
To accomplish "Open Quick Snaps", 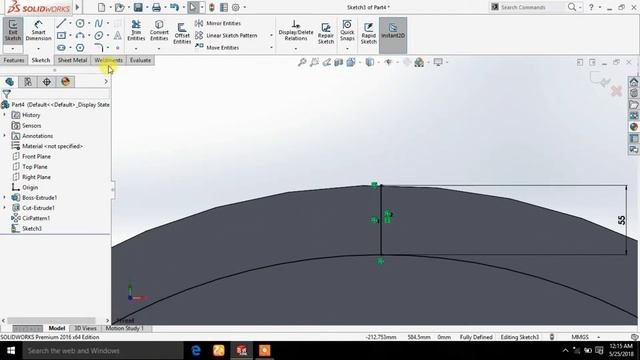I will pos(347,31).
